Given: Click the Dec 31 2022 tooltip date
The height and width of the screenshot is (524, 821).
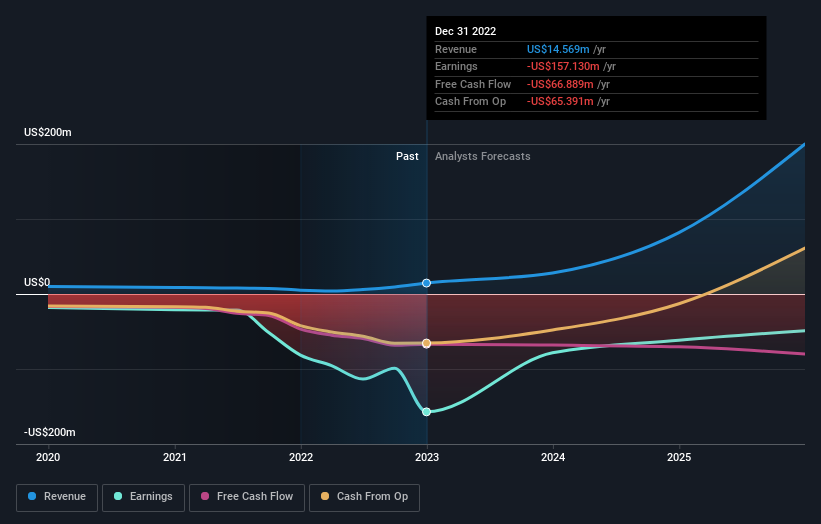Looking at the screenshot, I should (x=465, y=31).
